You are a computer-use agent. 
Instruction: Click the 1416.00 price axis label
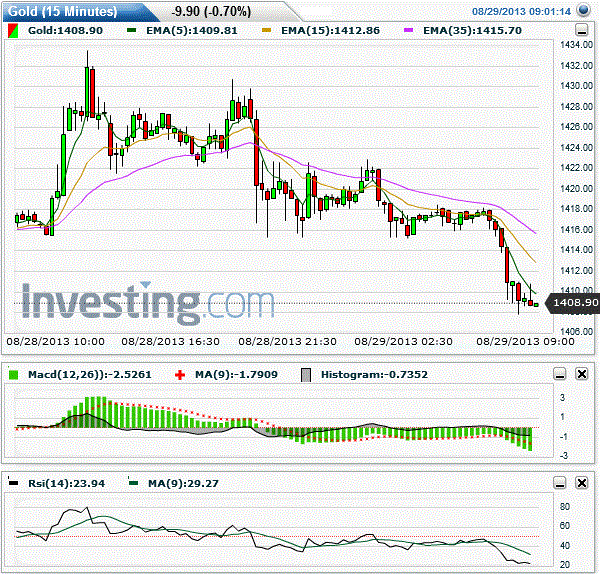coord(577,229)
